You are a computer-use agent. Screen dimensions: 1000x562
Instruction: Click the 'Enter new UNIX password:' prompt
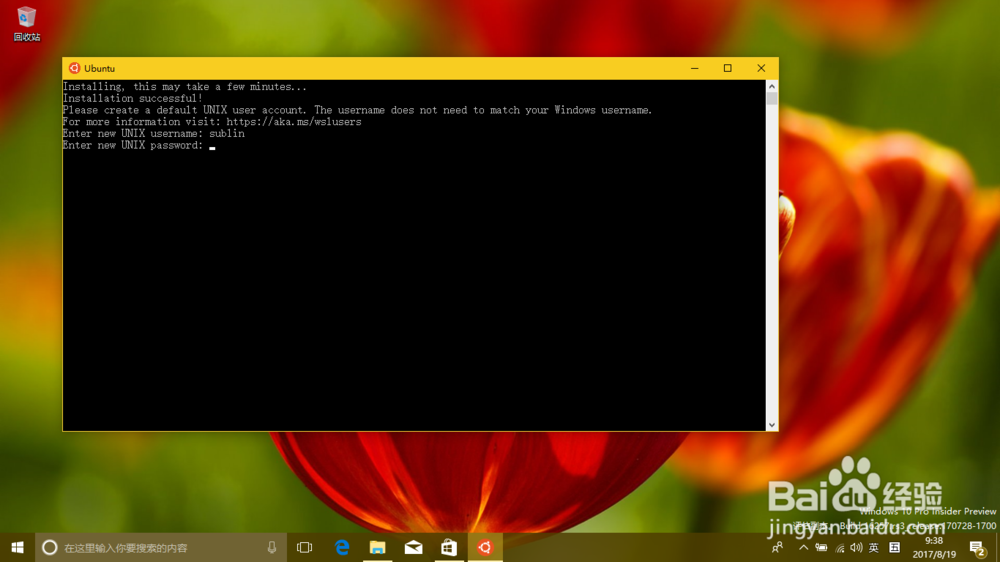click(133, 145)
